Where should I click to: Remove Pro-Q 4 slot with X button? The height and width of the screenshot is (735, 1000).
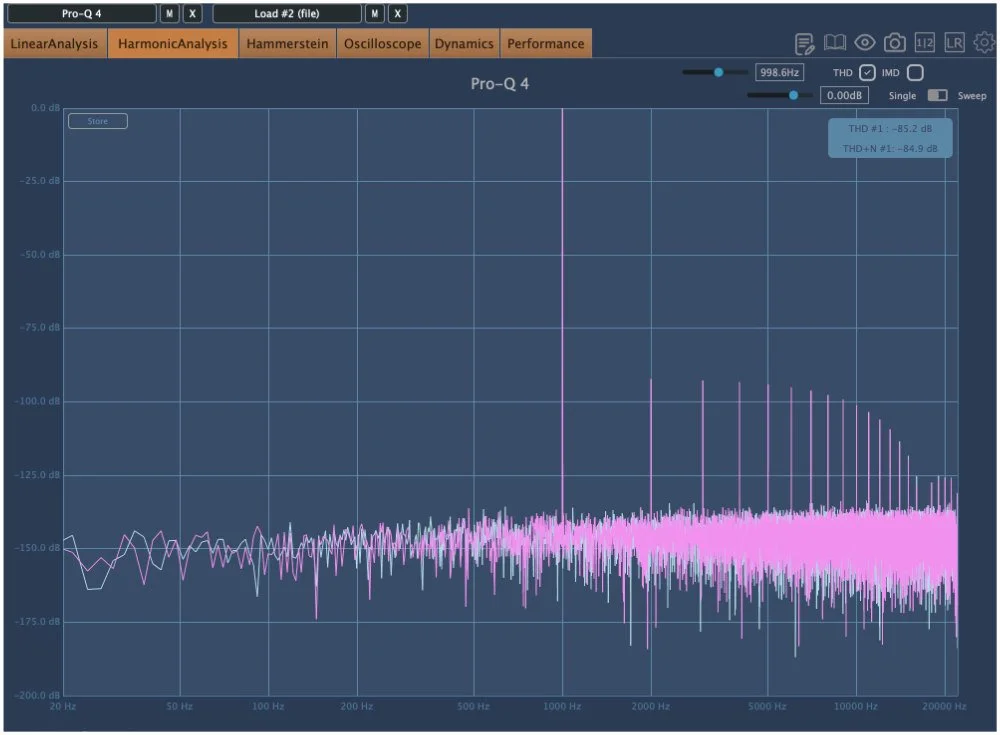[x=192, y=13]
